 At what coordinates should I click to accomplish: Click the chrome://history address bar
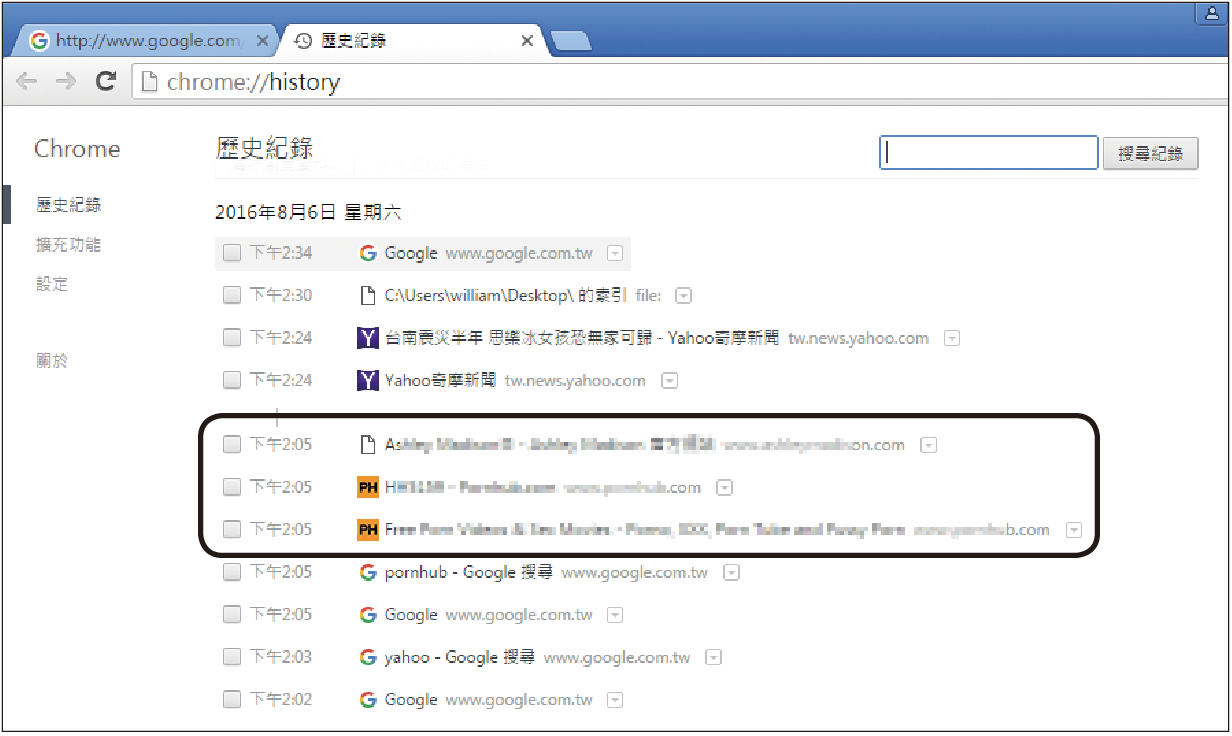click(x=680, y=82)
